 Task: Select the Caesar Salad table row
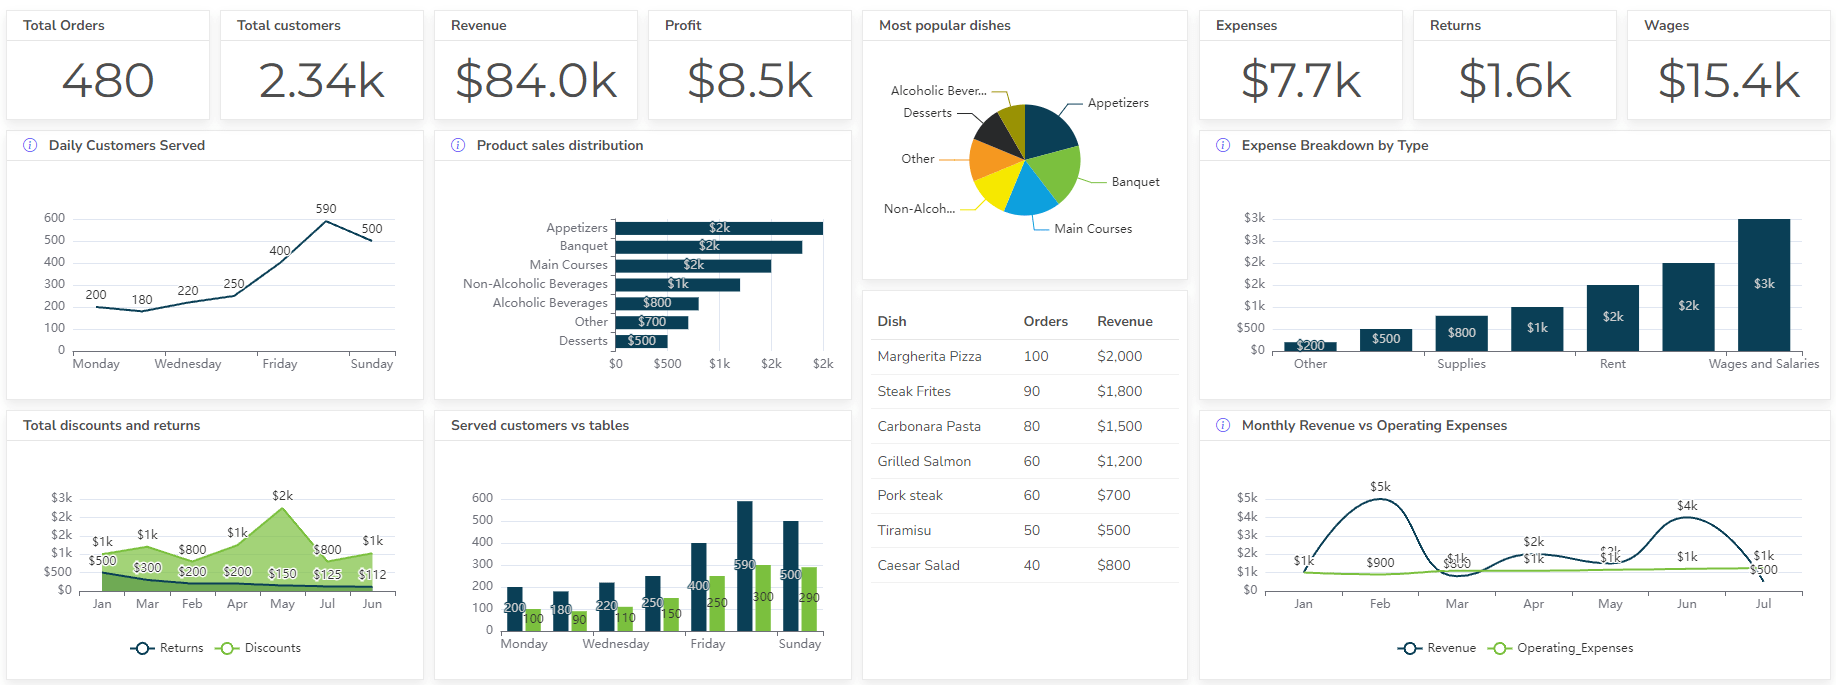coord(1024,565)
